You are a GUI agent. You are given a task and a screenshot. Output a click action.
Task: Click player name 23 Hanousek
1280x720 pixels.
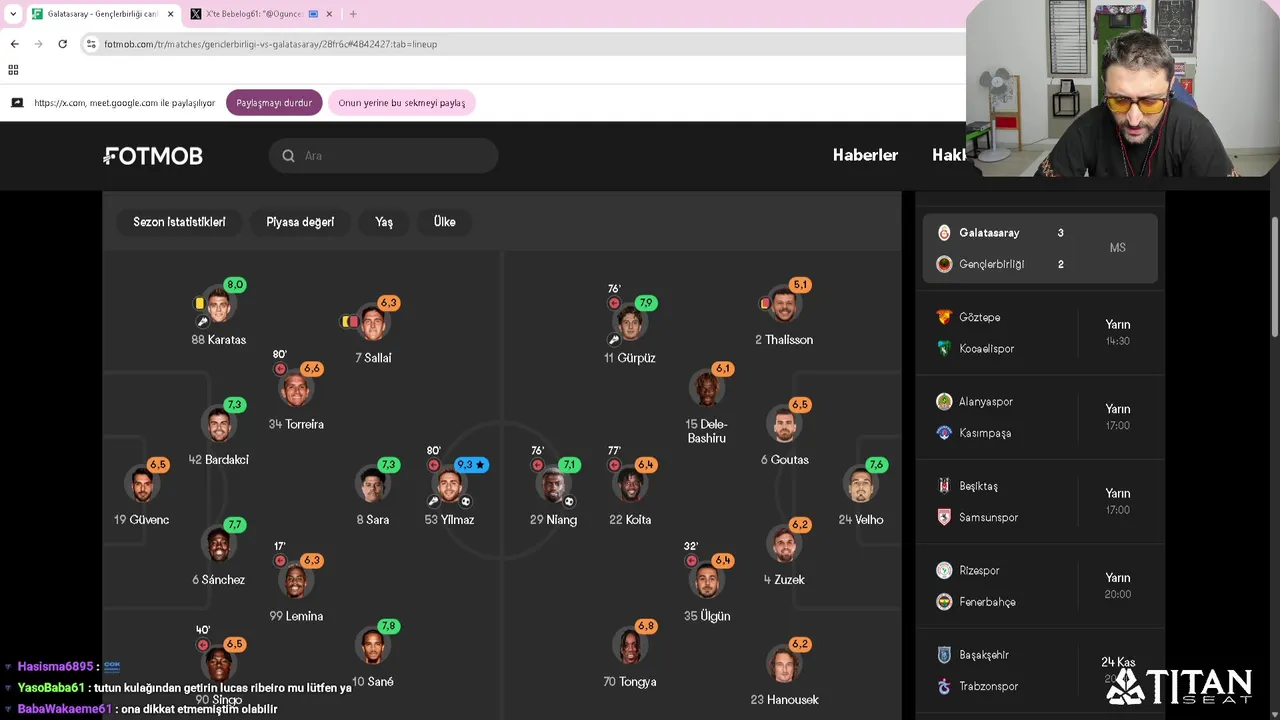[x=784, y=700]
